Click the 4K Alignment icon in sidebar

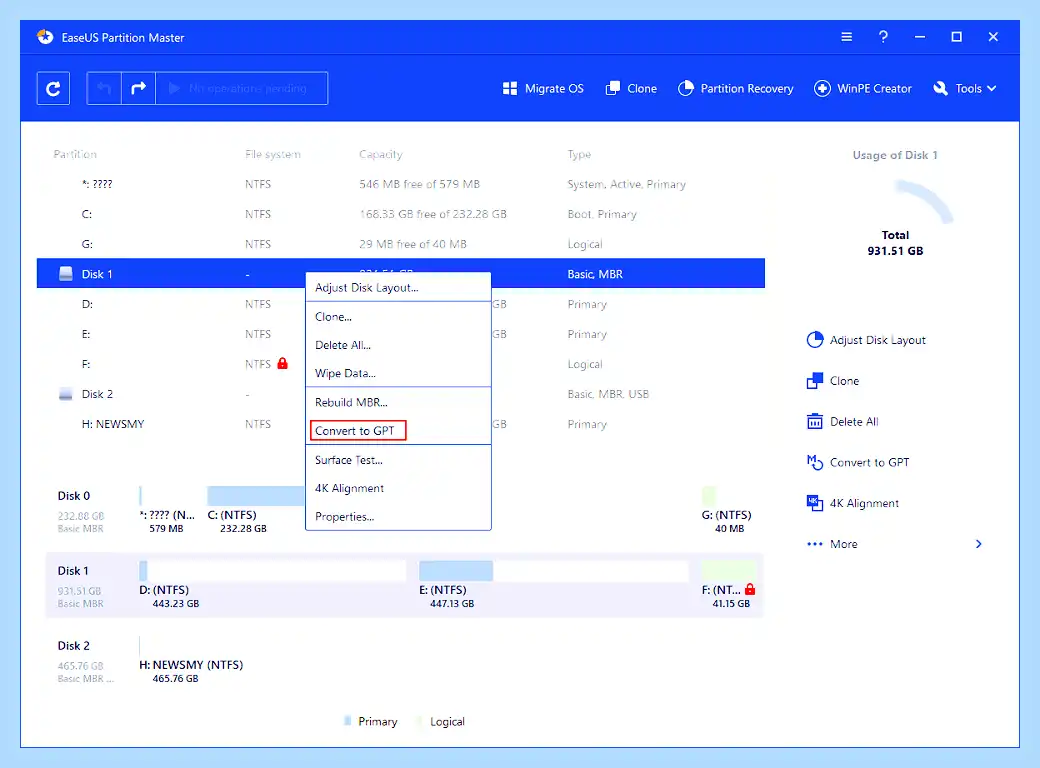(814, 503)
